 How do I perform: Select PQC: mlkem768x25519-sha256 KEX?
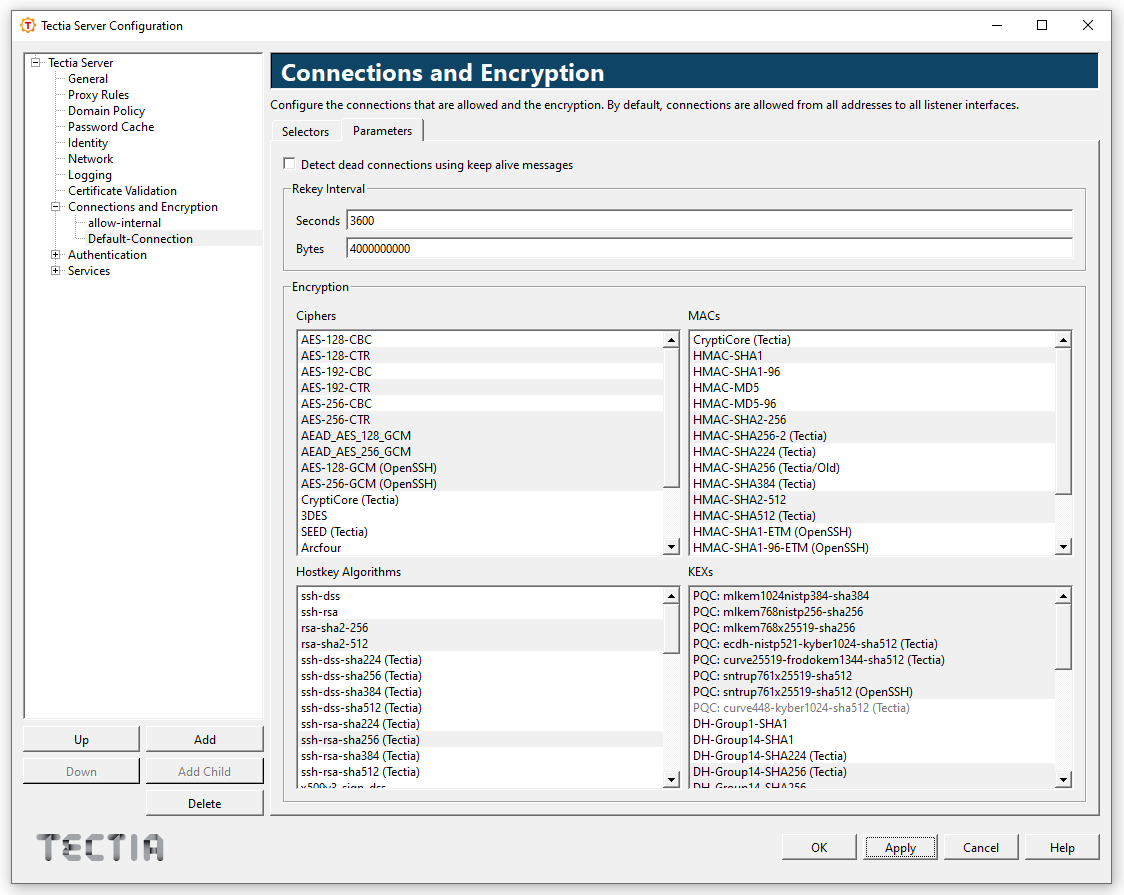pyautogui.click(x=872, y=628)
